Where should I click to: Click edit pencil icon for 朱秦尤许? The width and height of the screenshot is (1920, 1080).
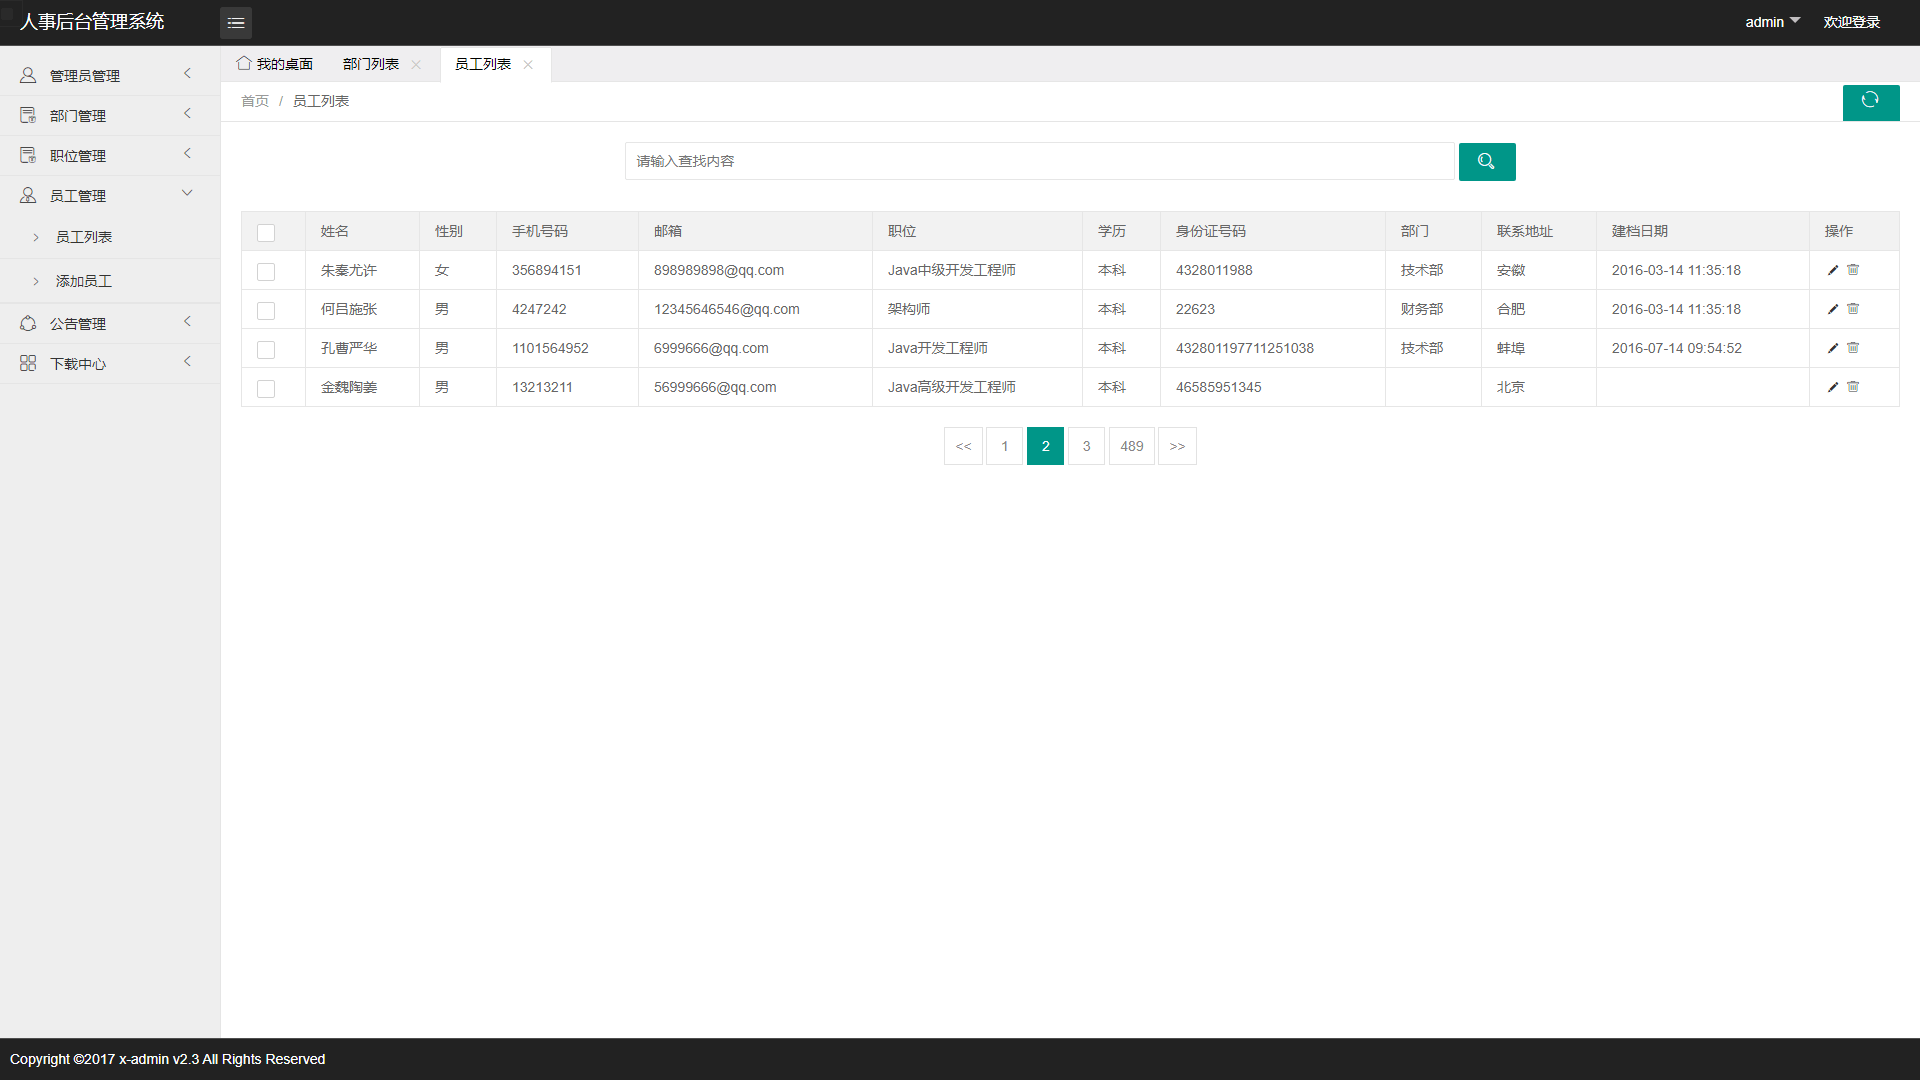[x=1833, y=270]
